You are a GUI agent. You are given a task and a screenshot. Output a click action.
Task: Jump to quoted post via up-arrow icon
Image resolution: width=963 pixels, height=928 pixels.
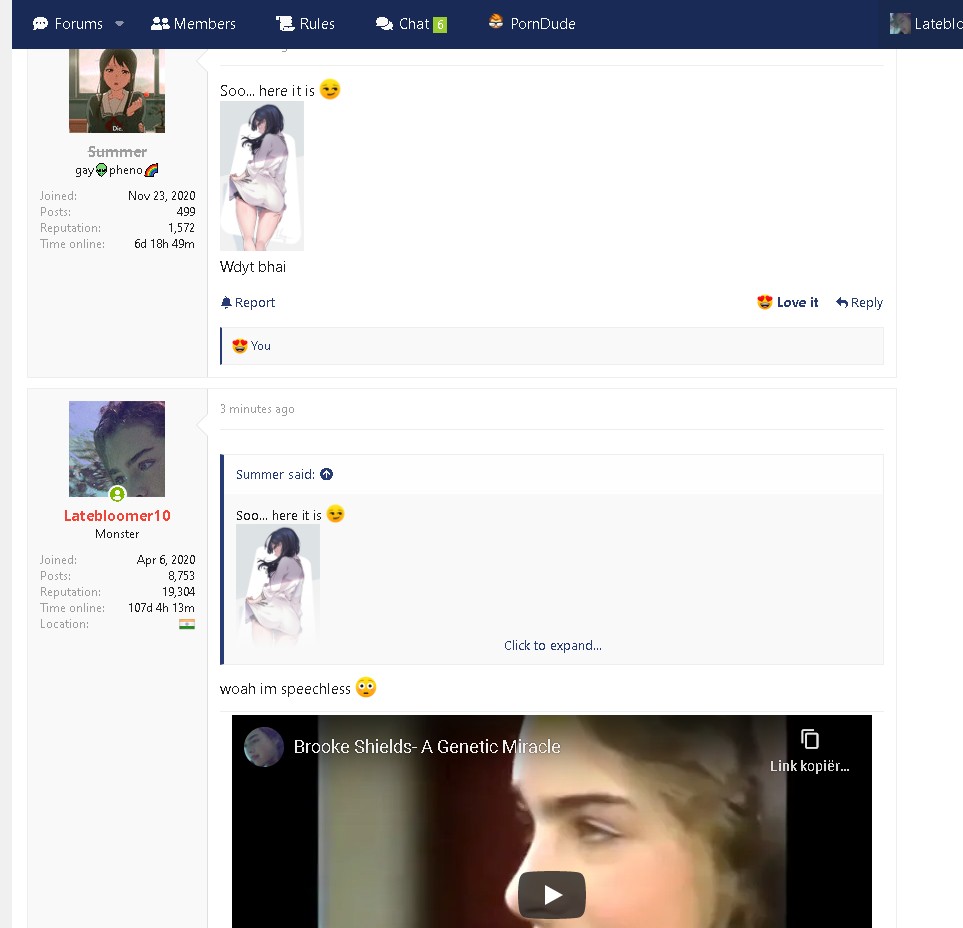327,474
